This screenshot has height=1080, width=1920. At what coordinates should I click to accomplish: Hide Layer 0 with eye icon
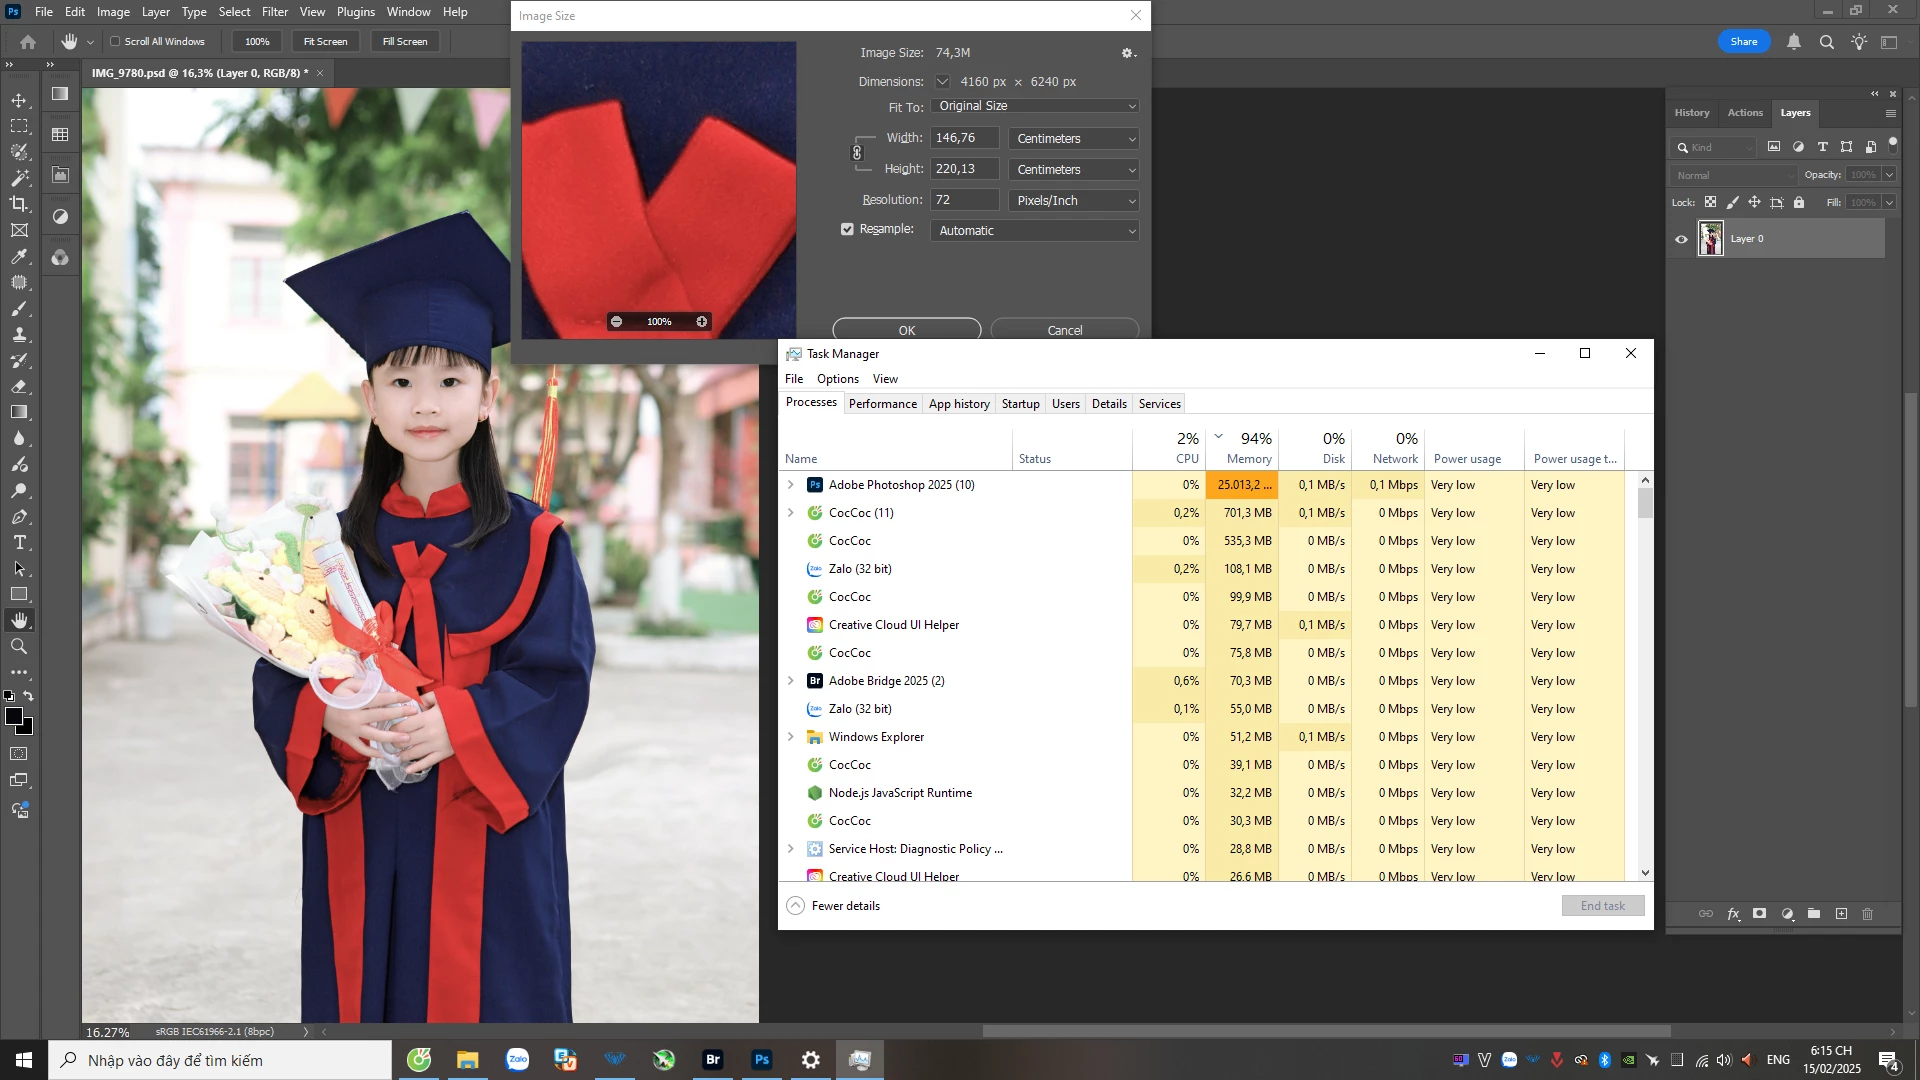1681,239
